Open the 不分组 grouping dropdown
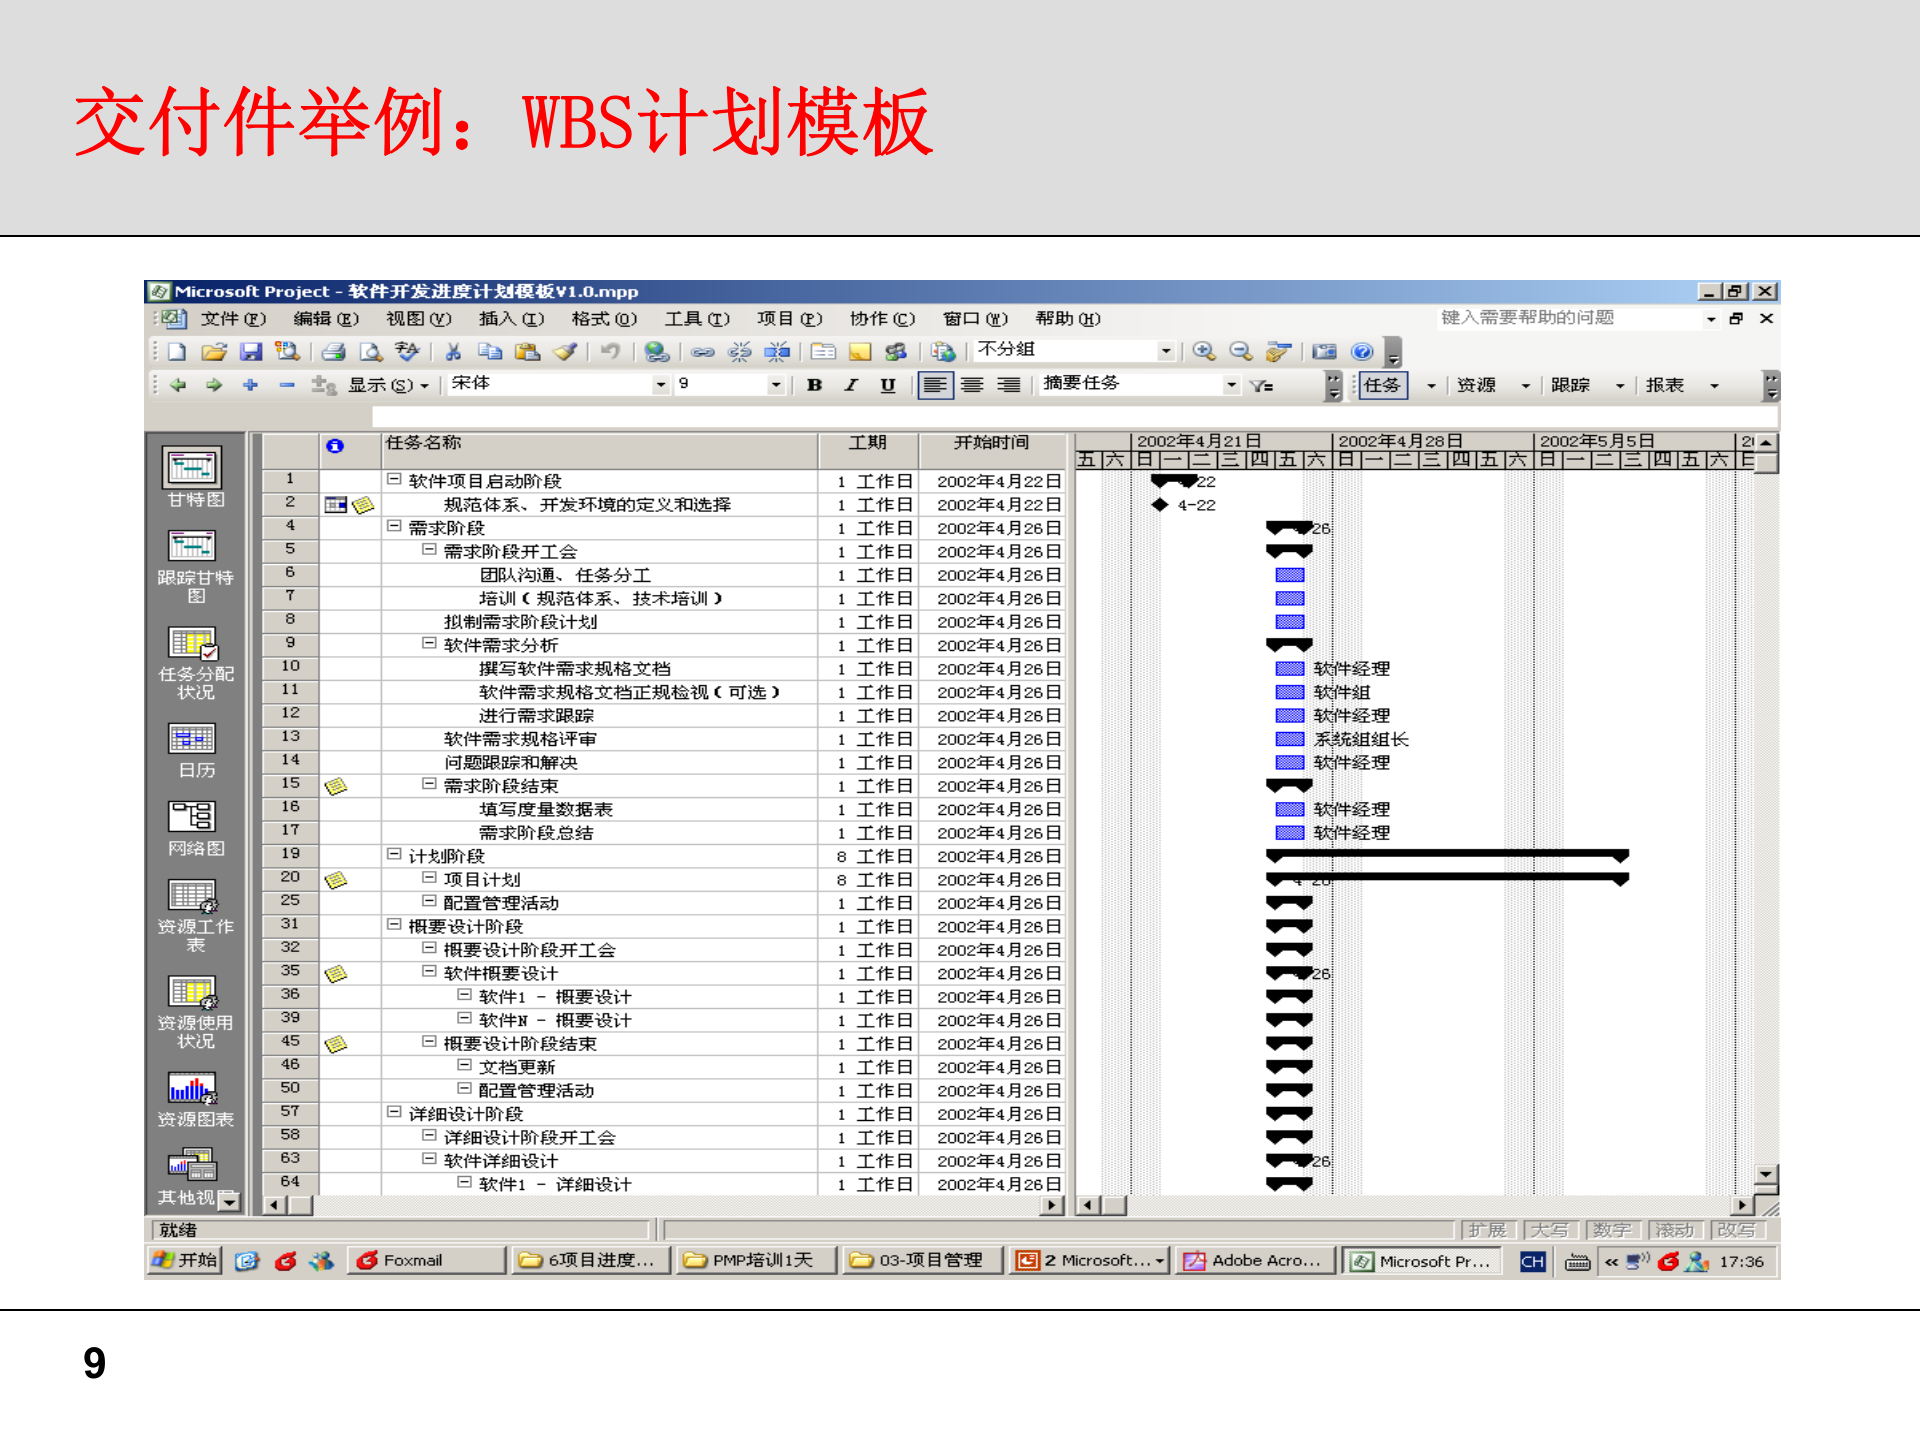Viewport: 1920px width, 1440px height. (x=1165, y=351)
